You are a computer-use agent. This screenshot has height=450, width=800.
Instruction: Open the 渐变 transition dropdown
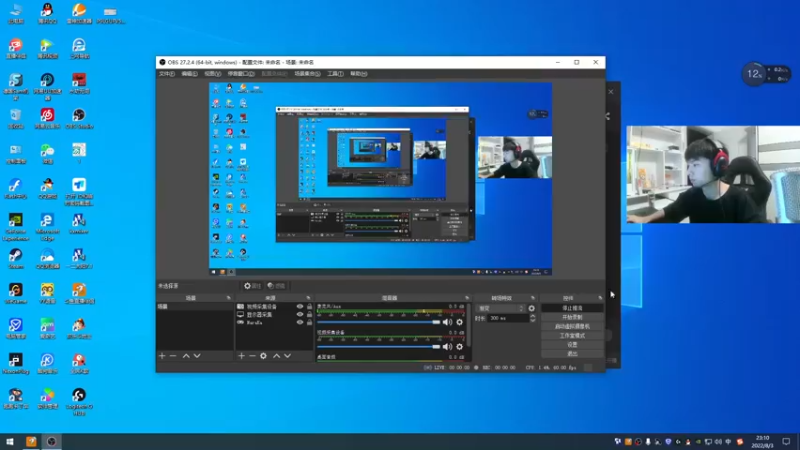pyautogui.click(x=501, y=308)
